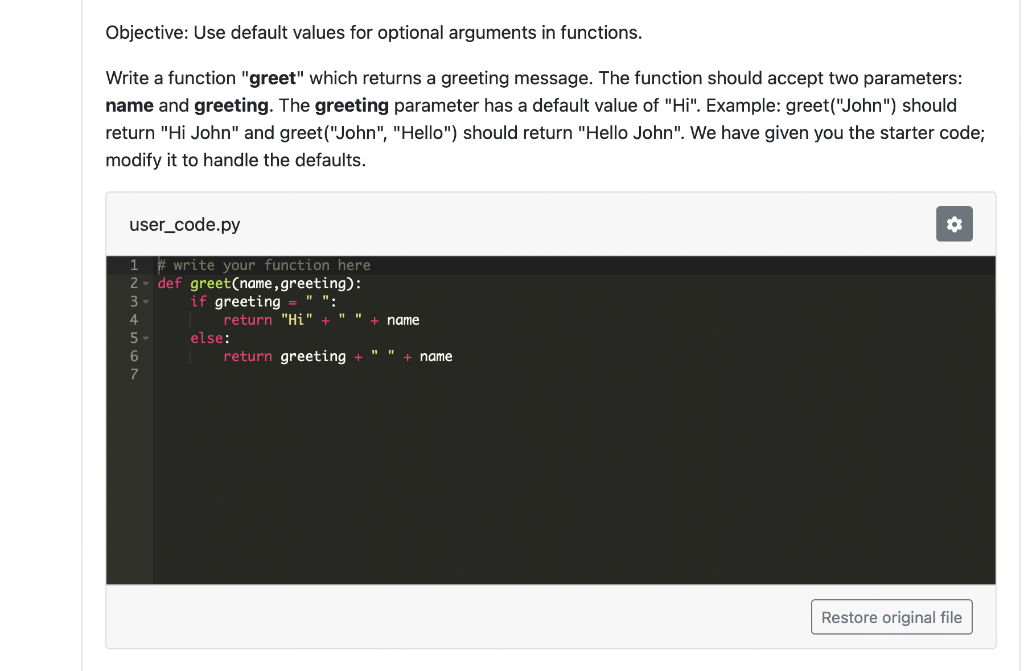Open the editor settings gear icon
This screenshot has width=1024, height=671.
954,224
